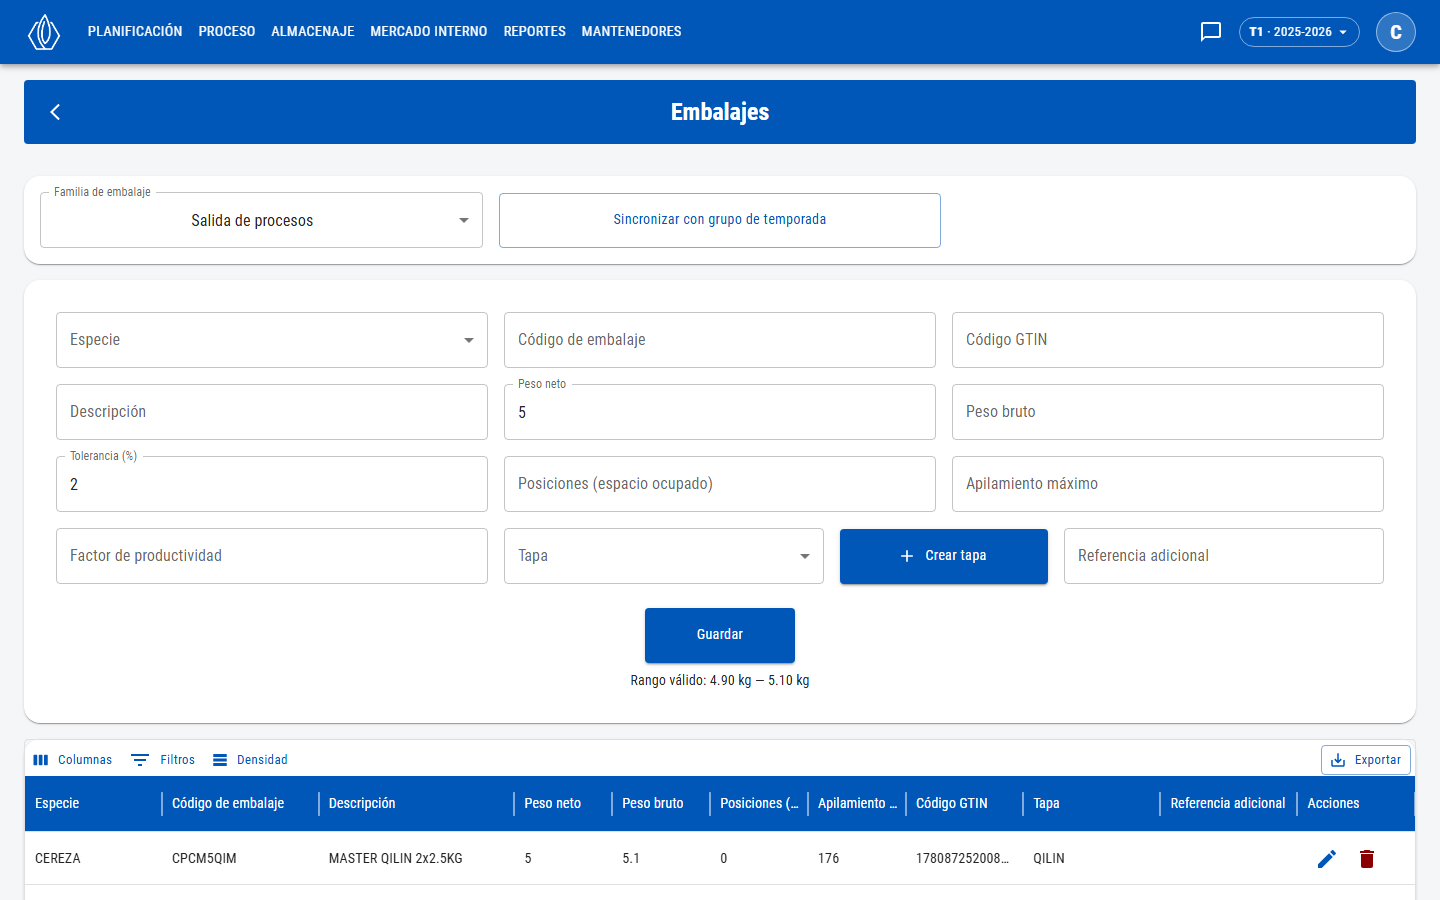This screenshot has height=900, width=1440.
Task: Expand the Familia de embalaje dropdown
Action: pos(261,220)
